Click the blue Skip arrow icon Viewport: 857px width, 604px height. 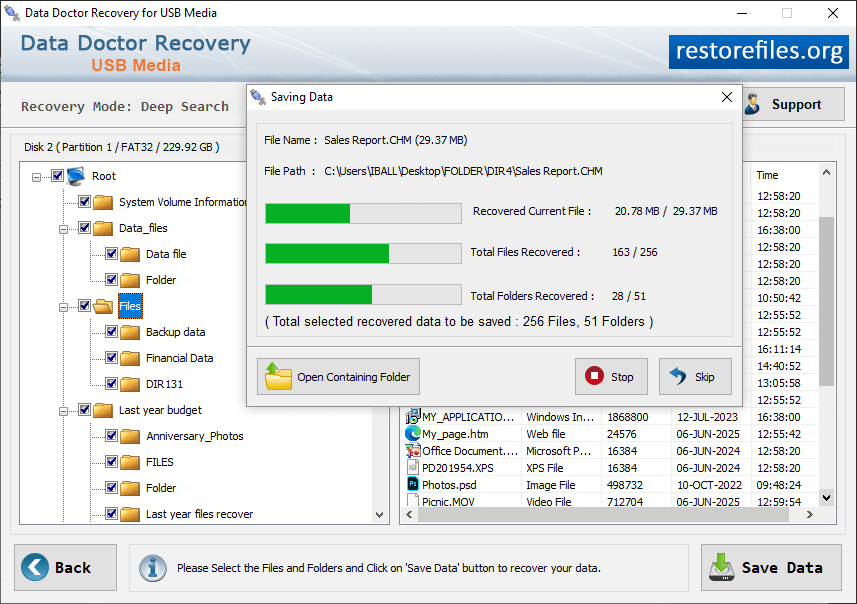click(678, 376)
